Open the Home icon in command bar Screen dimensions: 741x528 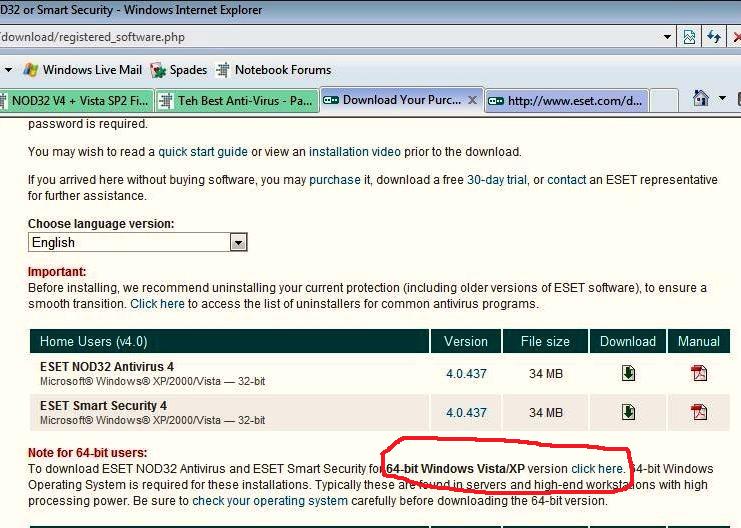click(700, 99)
